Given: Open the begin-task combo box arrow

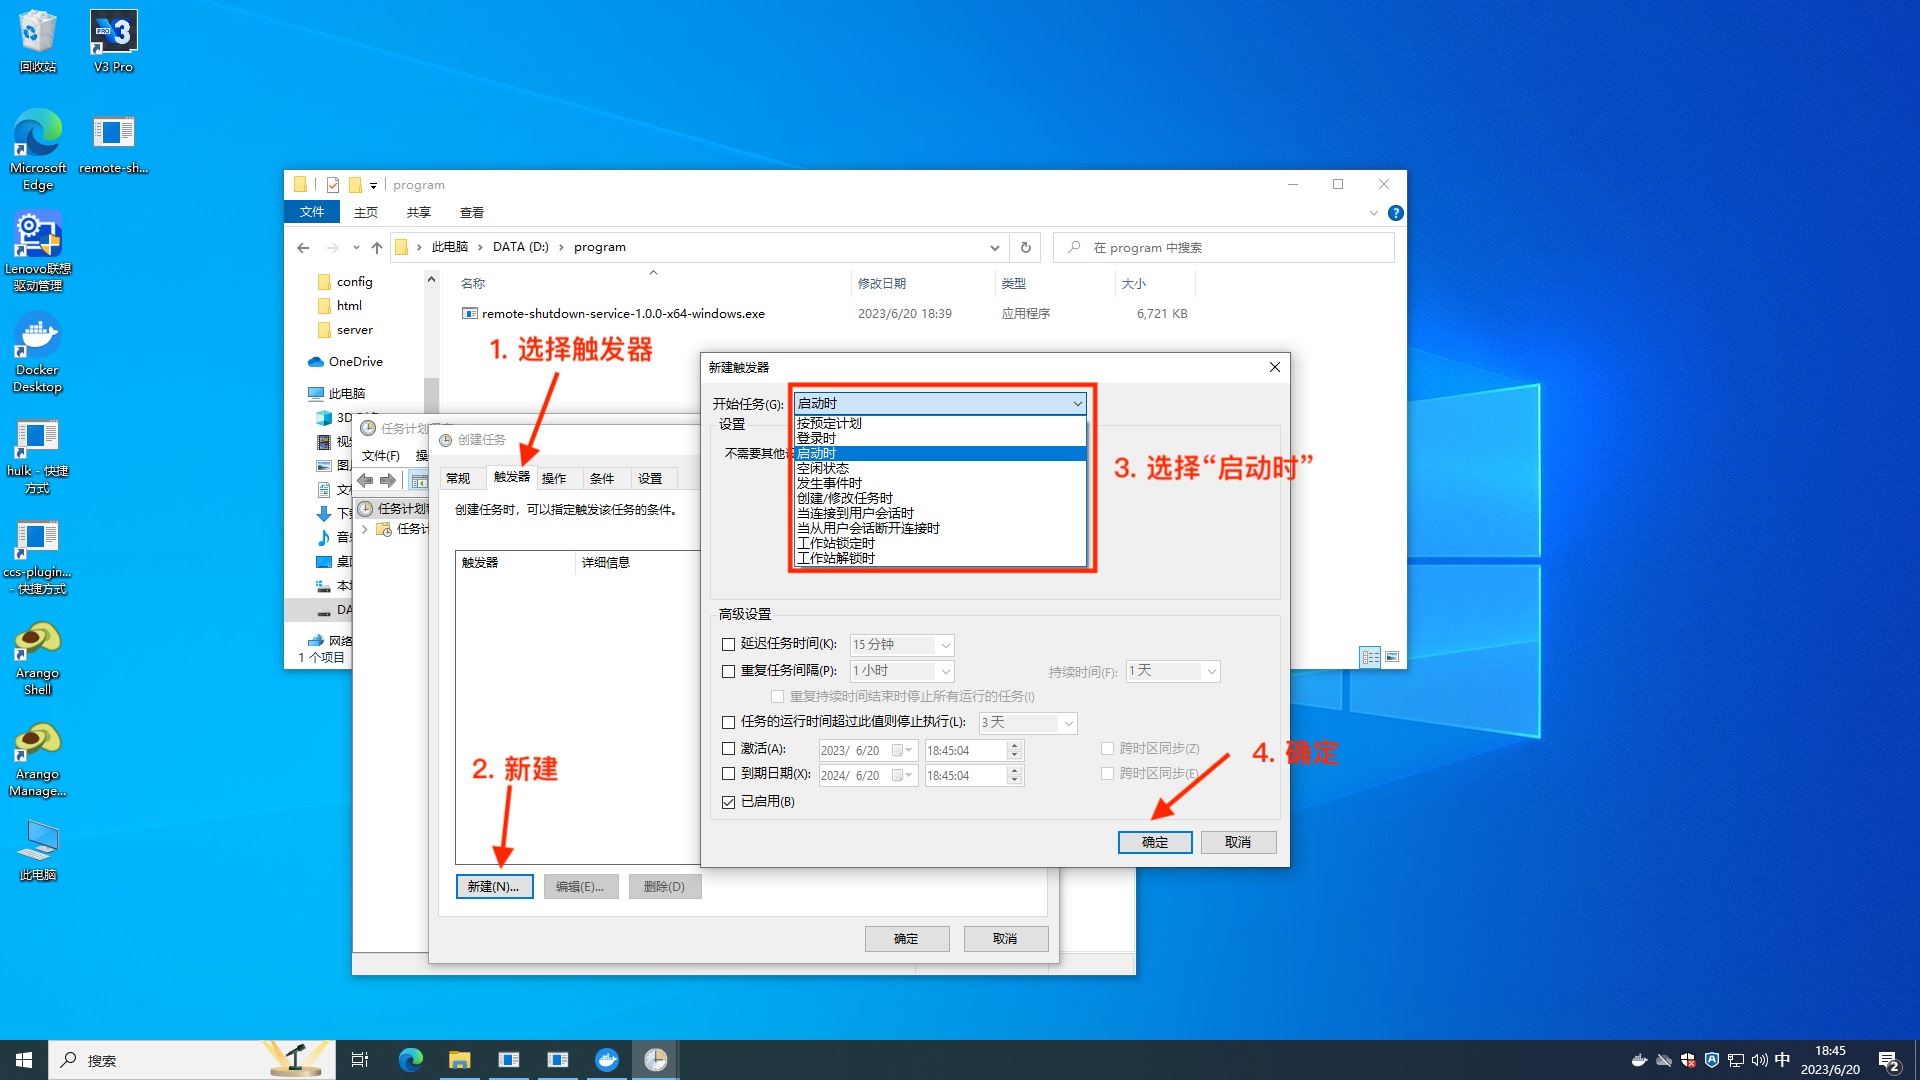Looking at the screenshot, I should pos(1077,404).
